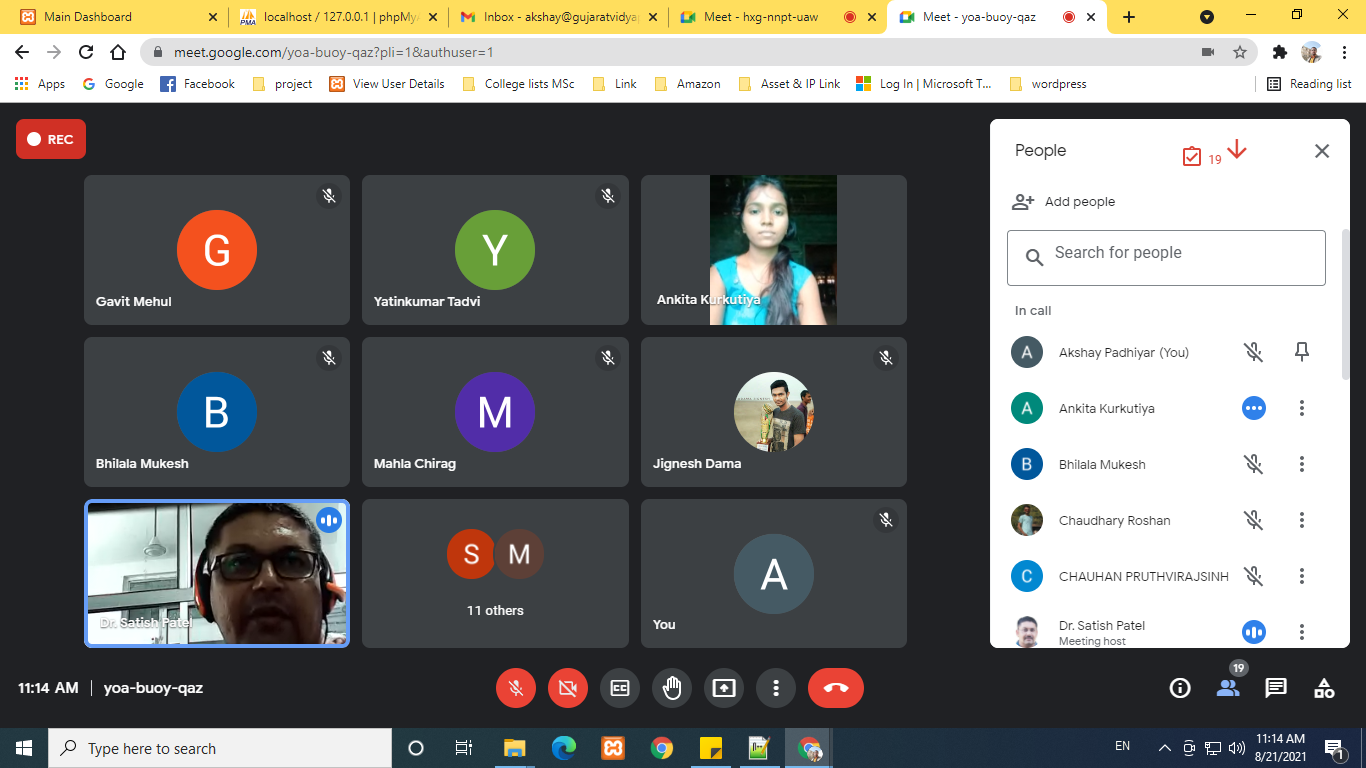
Task: Open File Explorer from taskbar
Action: pyautogui.click(x=515, y=748)
